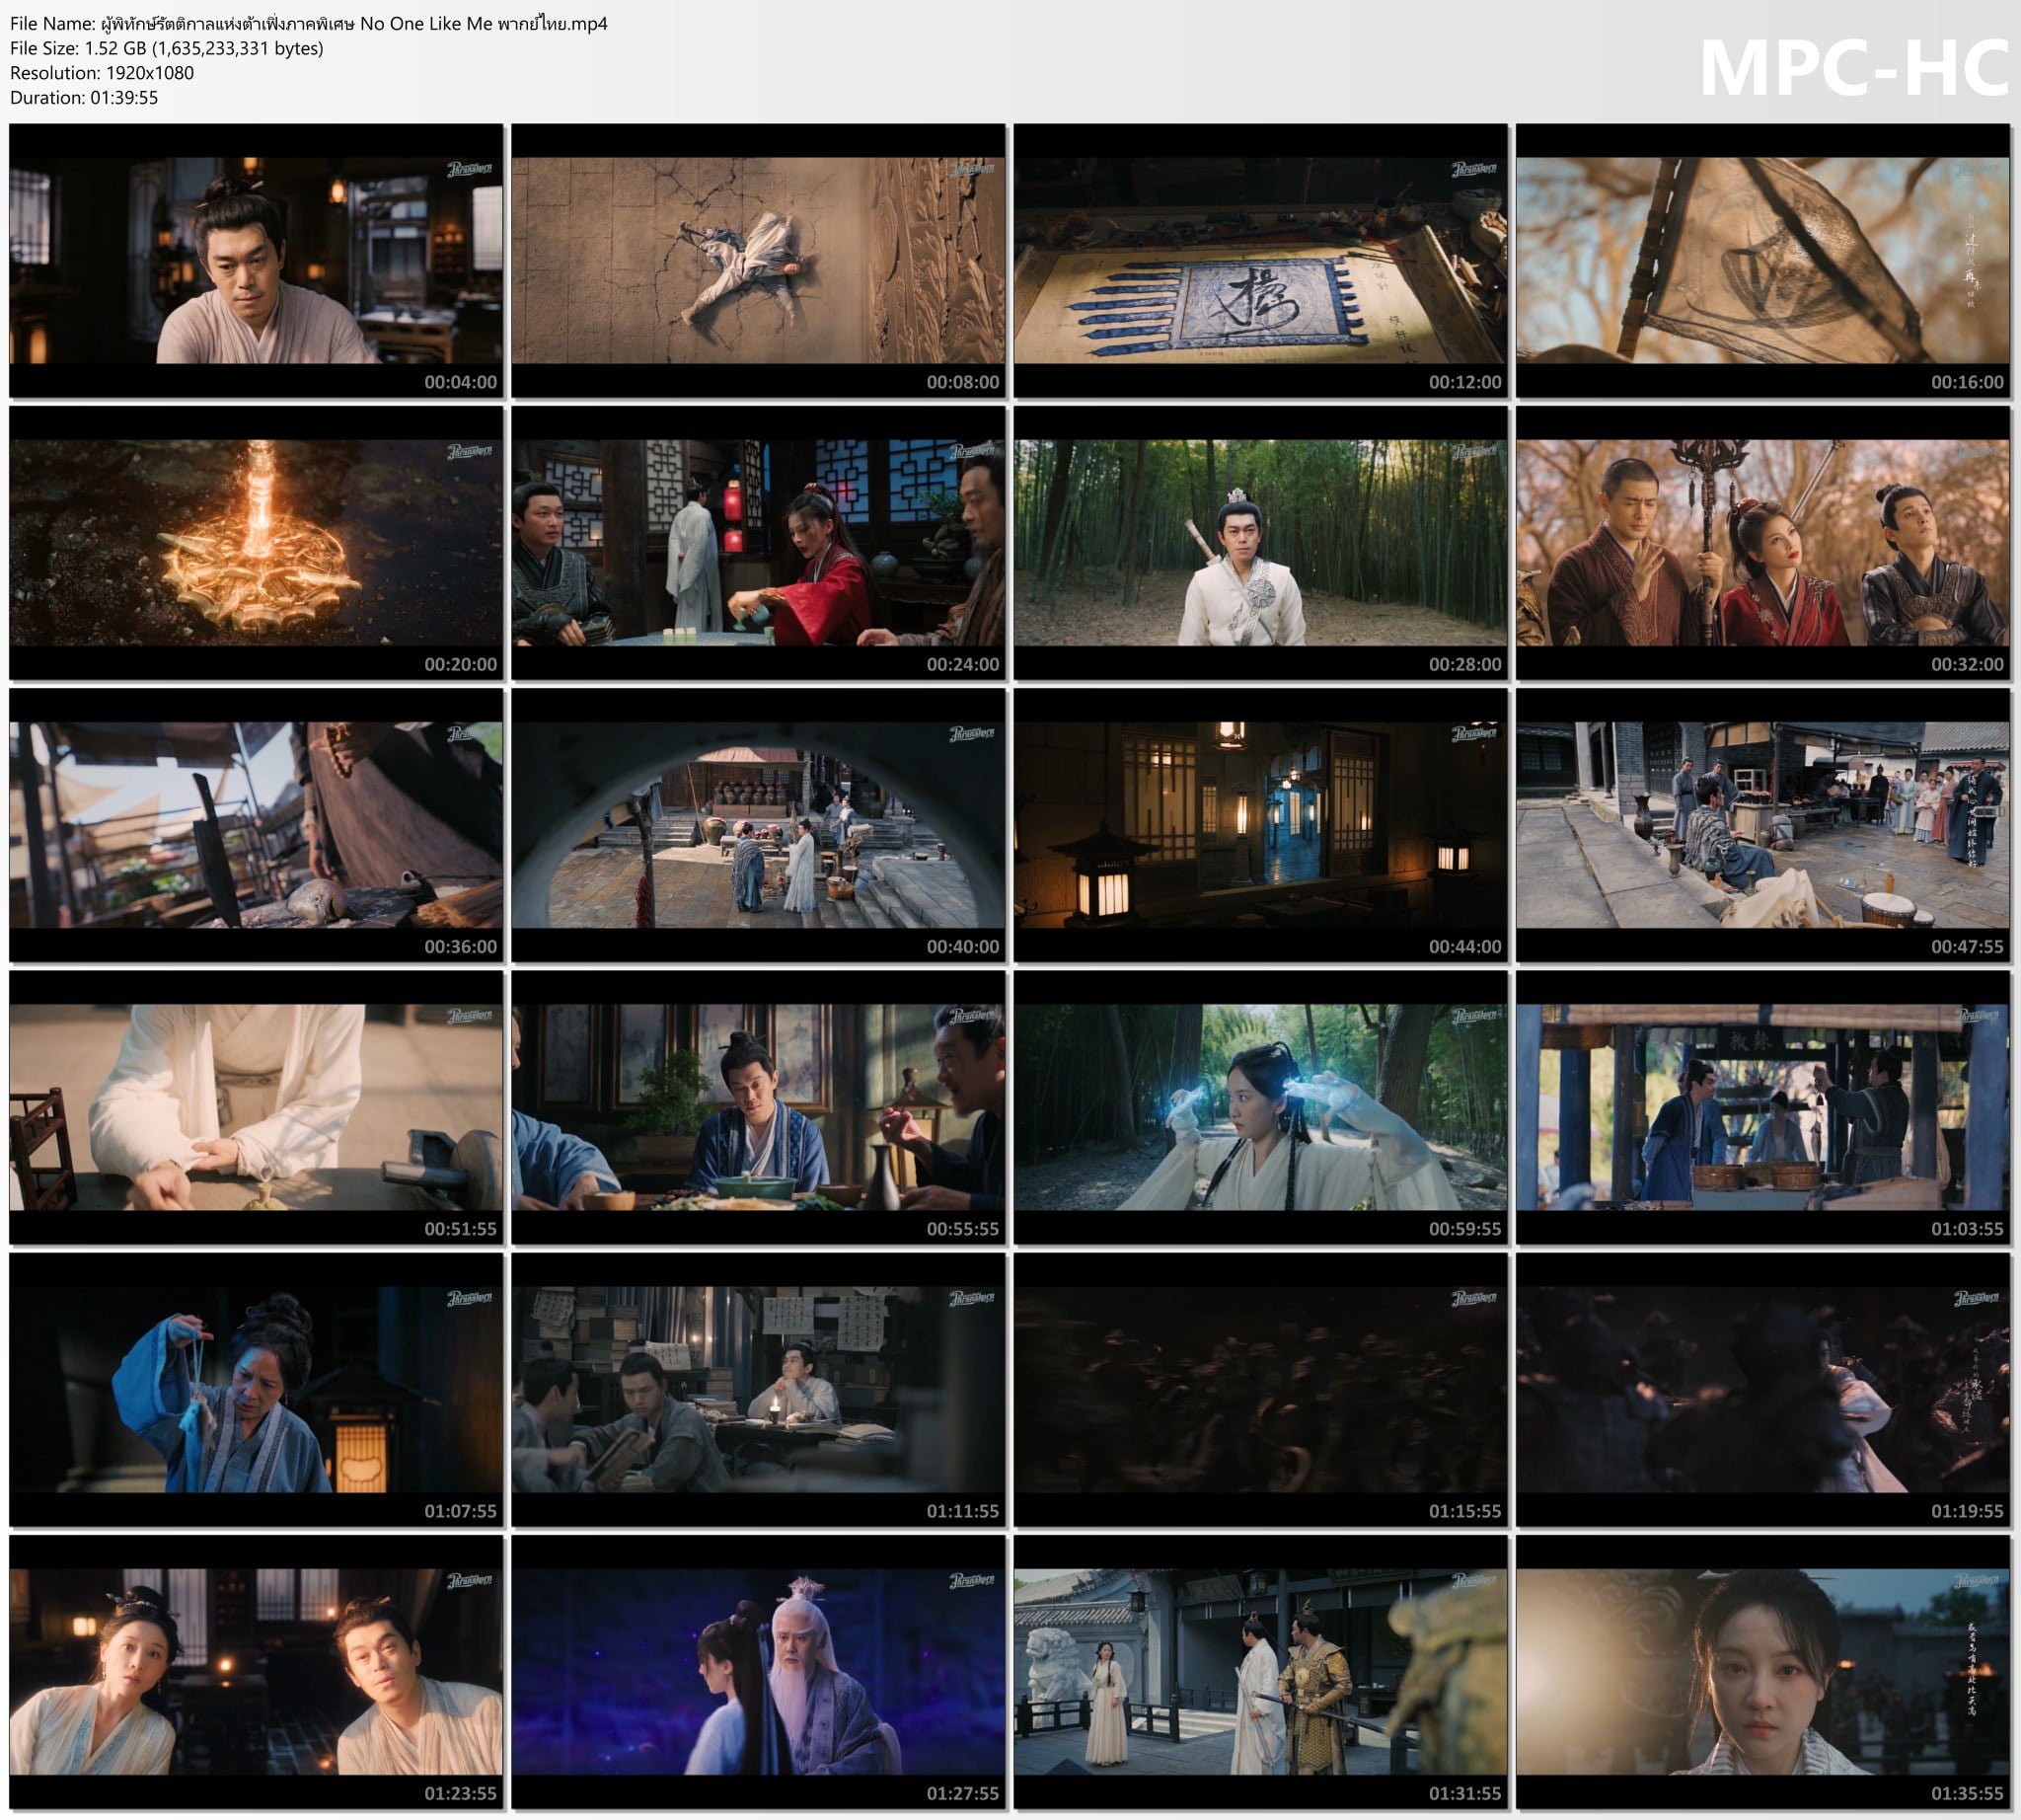Select the dinner scene thumbnail at 00:55:55
Screen dimensions: 2021x1820
(758, 1107)
